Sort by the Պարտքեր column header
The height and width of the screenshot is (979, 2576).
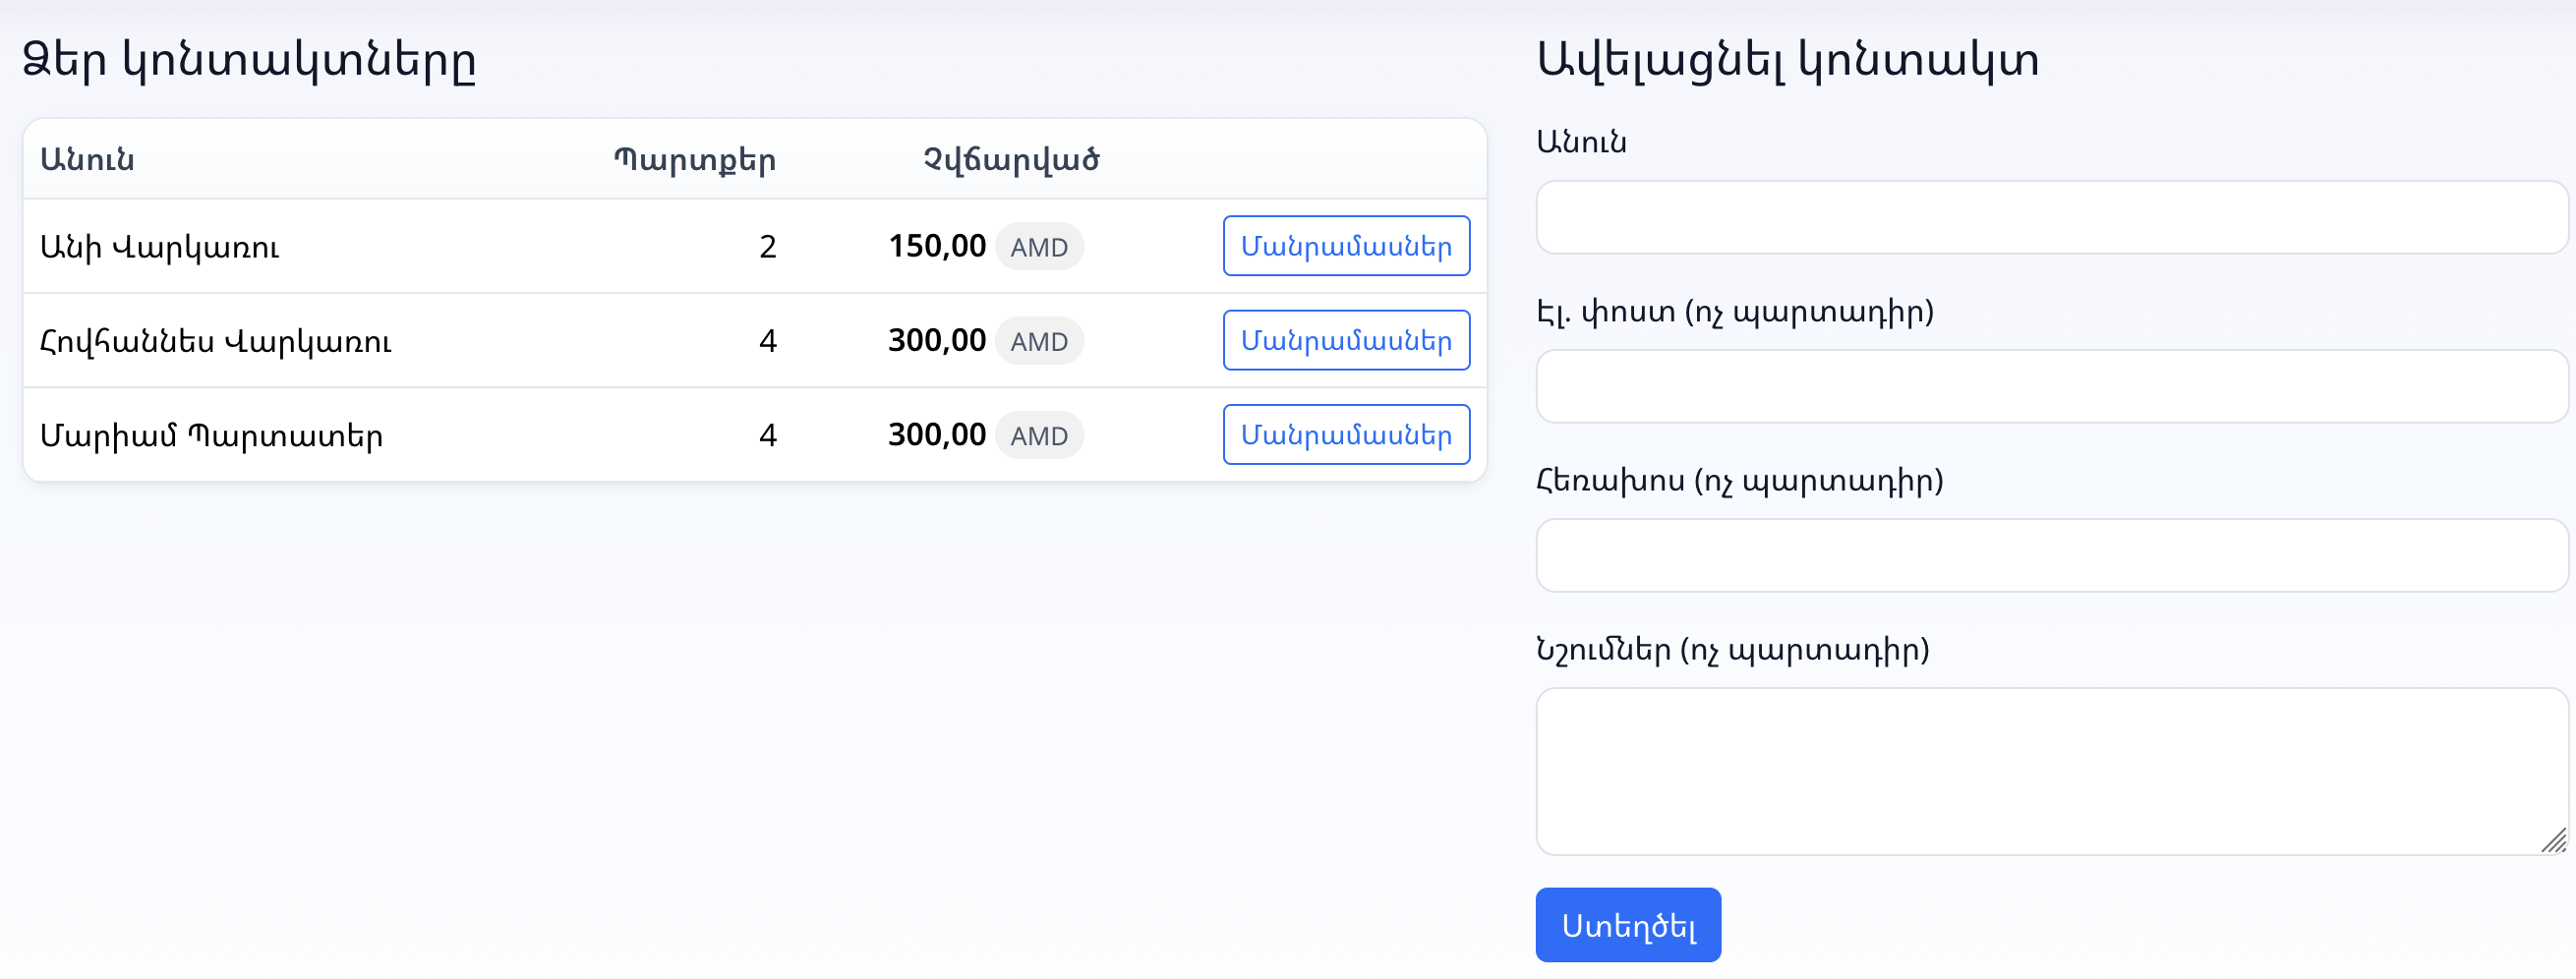[x=695, y=158]
